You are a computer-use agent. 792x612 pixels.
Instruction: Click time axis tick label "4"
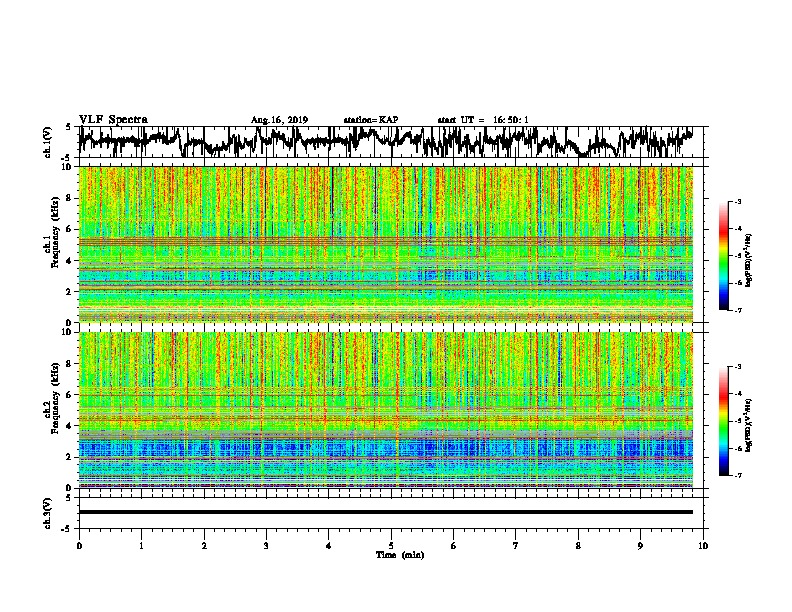click(329, 546)
